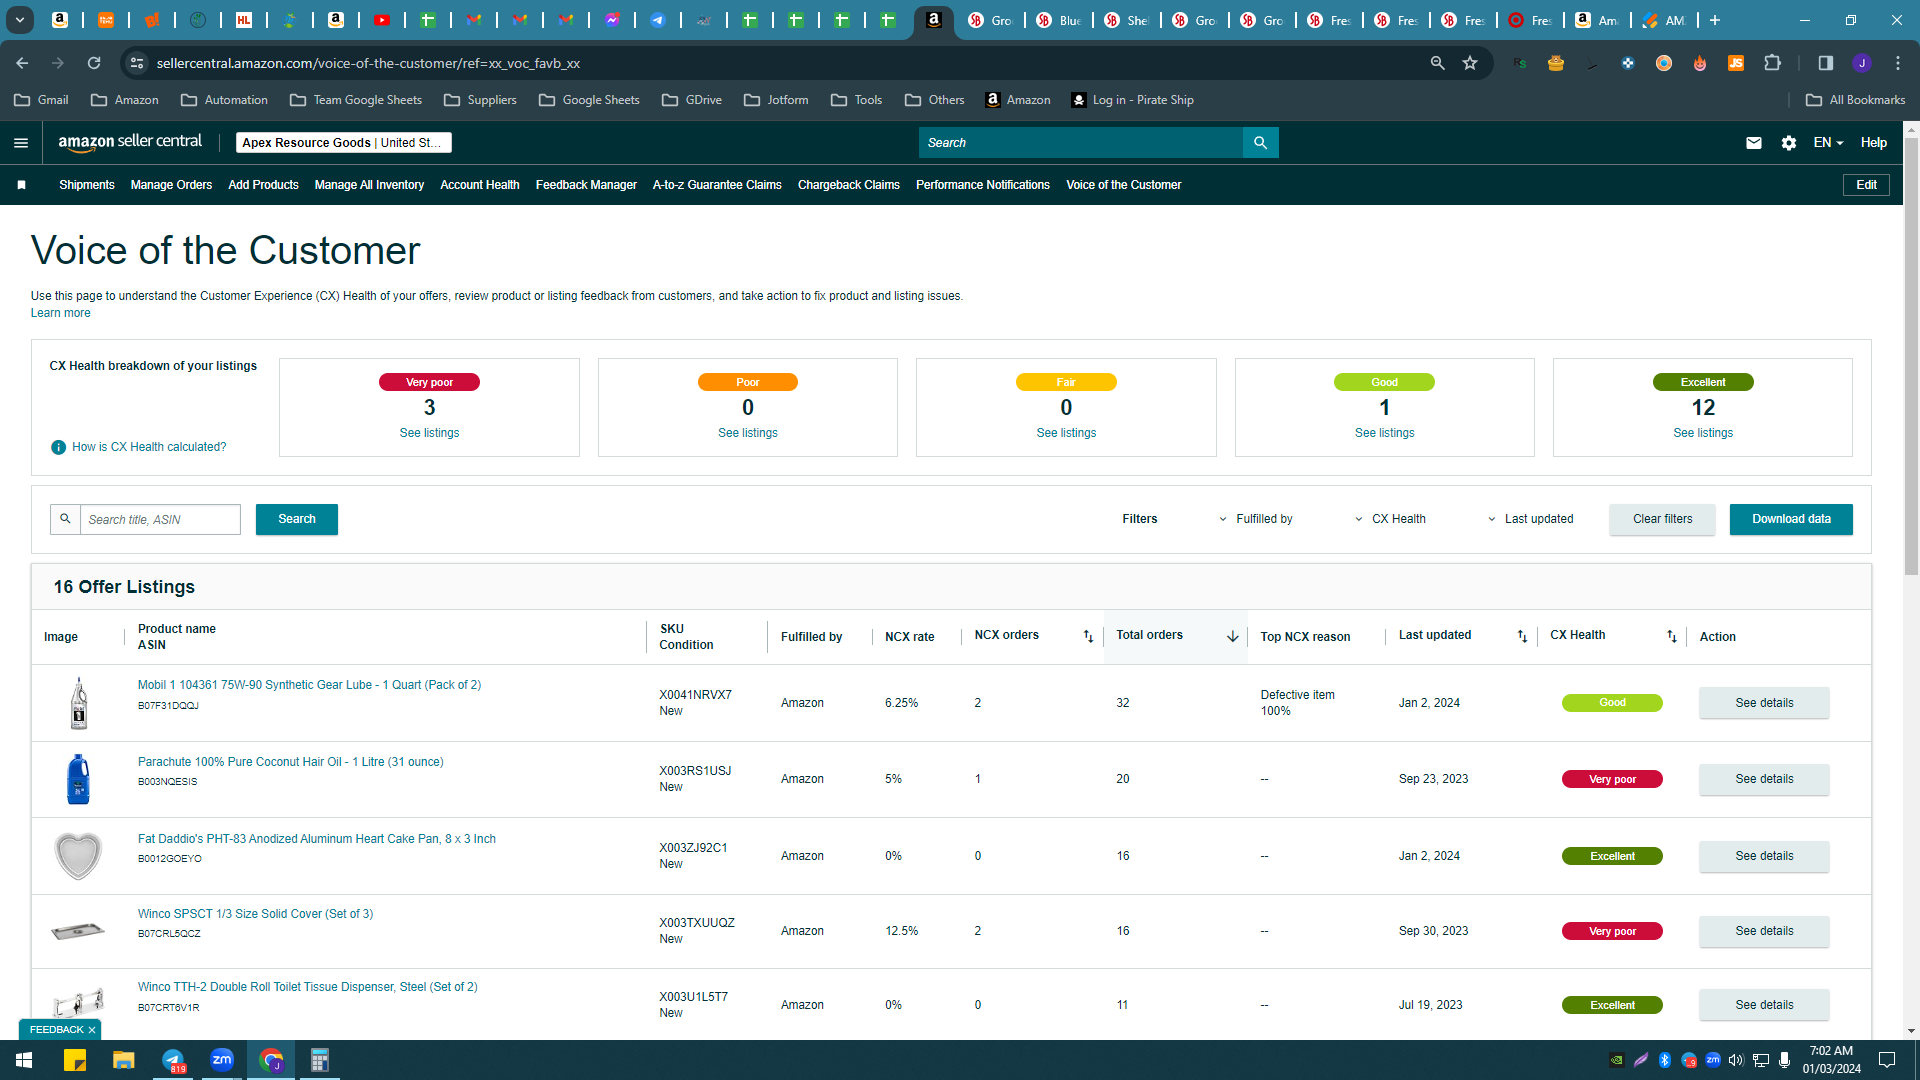Sort by Last updated column arrows

[x=1522, y=636]
